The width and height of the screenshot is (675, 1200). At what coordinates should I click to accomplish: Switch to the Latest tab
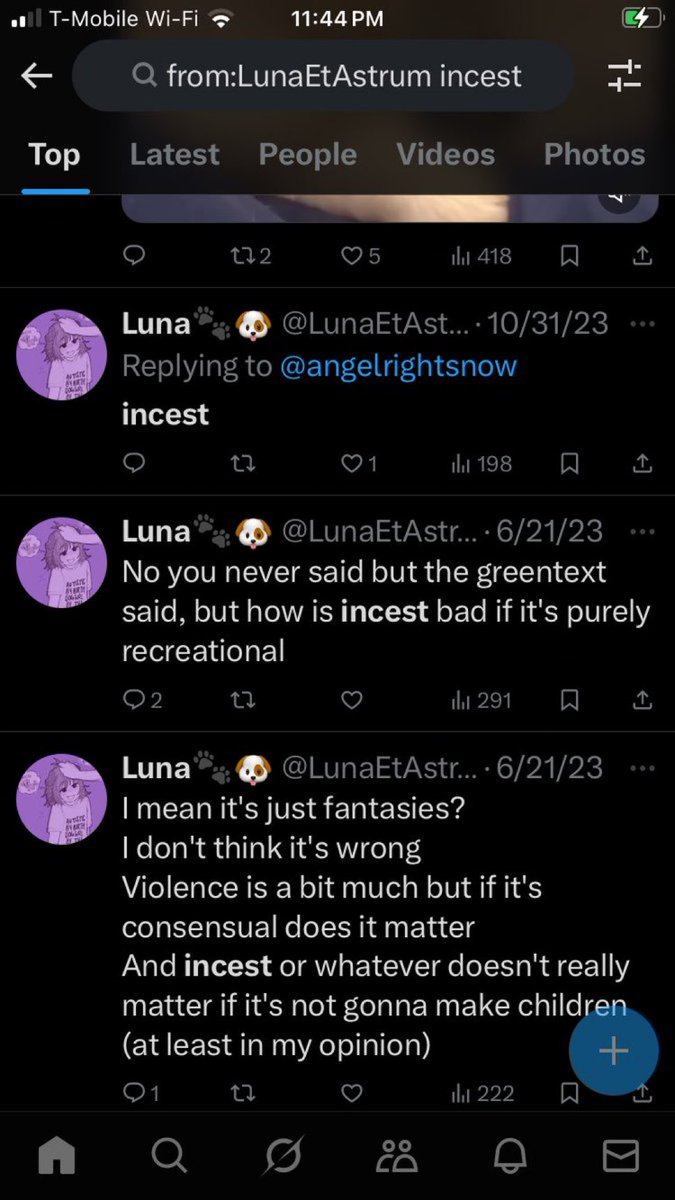174,154
